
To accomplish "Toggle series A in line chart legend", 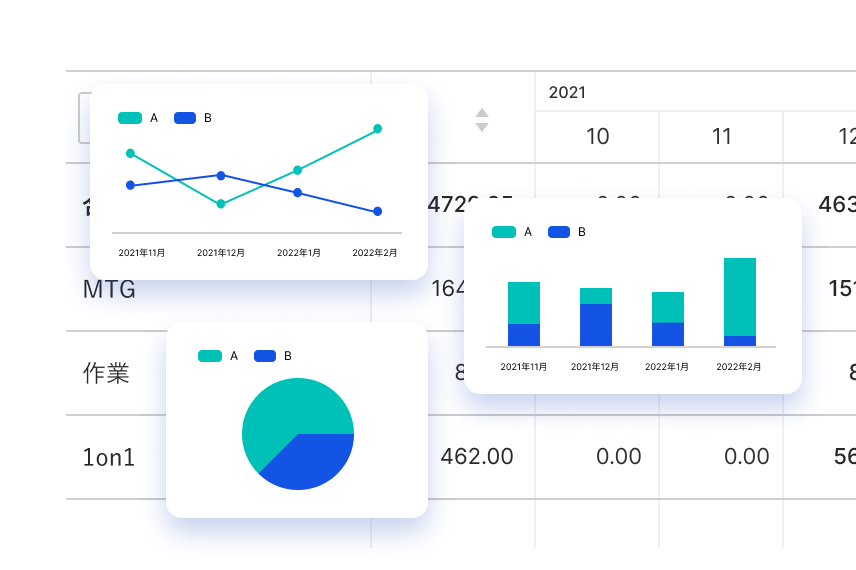I will pyautogui.click(x=138, y=118).
